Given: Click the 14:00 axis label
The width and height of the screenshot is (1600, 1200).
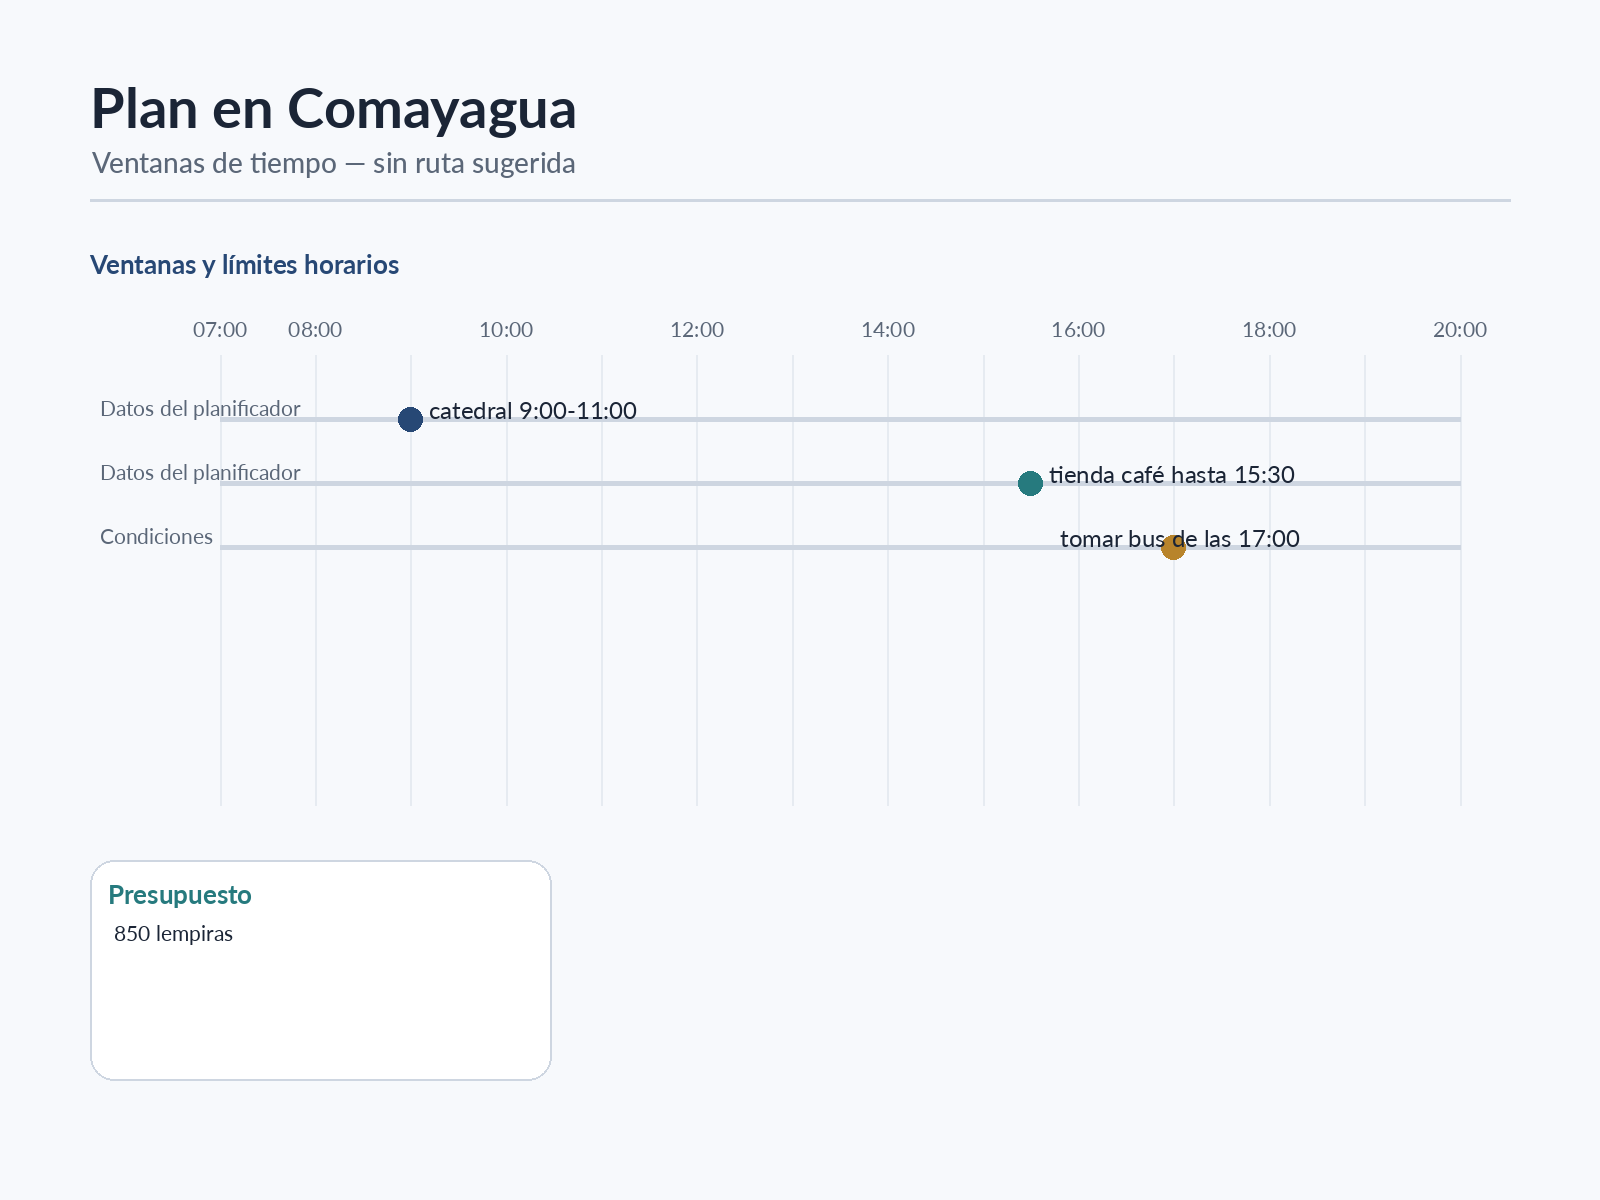Looking at the screenshot, I should pyautogui.click(x=888, y=330).
